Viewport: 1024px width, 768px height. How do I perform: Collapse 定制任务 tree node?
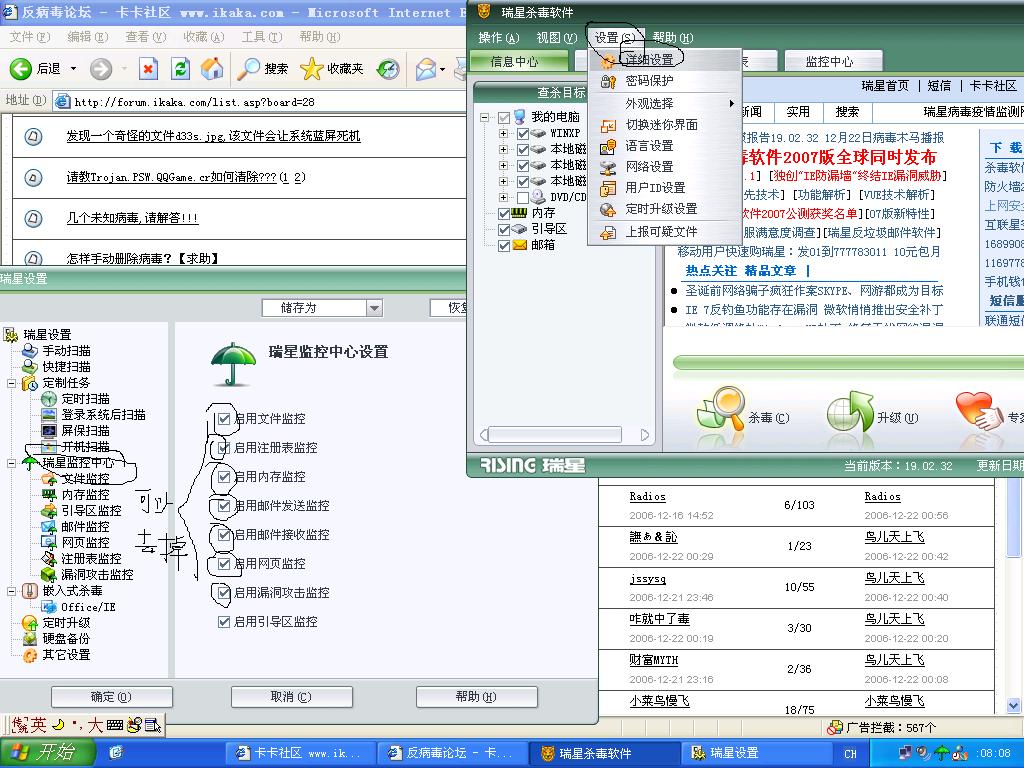click(x=12, y=383)
